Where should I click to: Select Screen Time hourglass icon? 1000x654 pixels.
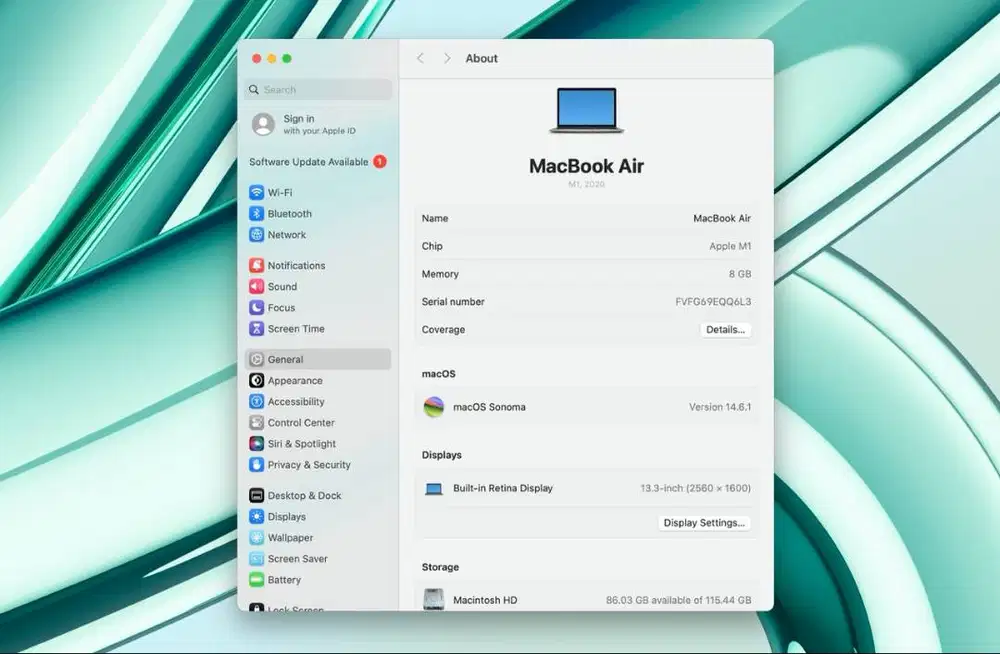[x=256, y=328]
